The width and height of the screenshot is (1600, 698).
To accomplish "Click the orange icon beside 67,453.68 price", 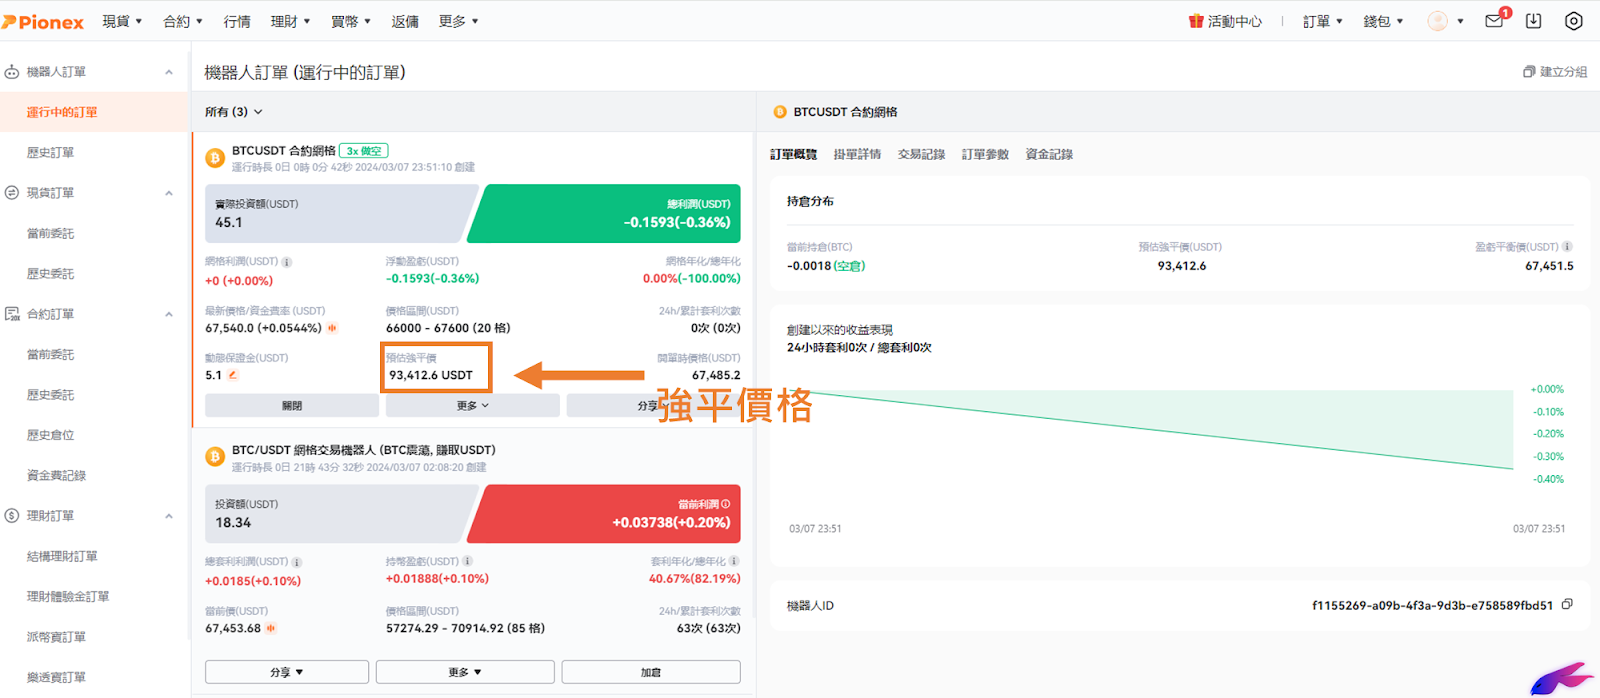I will pos(271,629).
